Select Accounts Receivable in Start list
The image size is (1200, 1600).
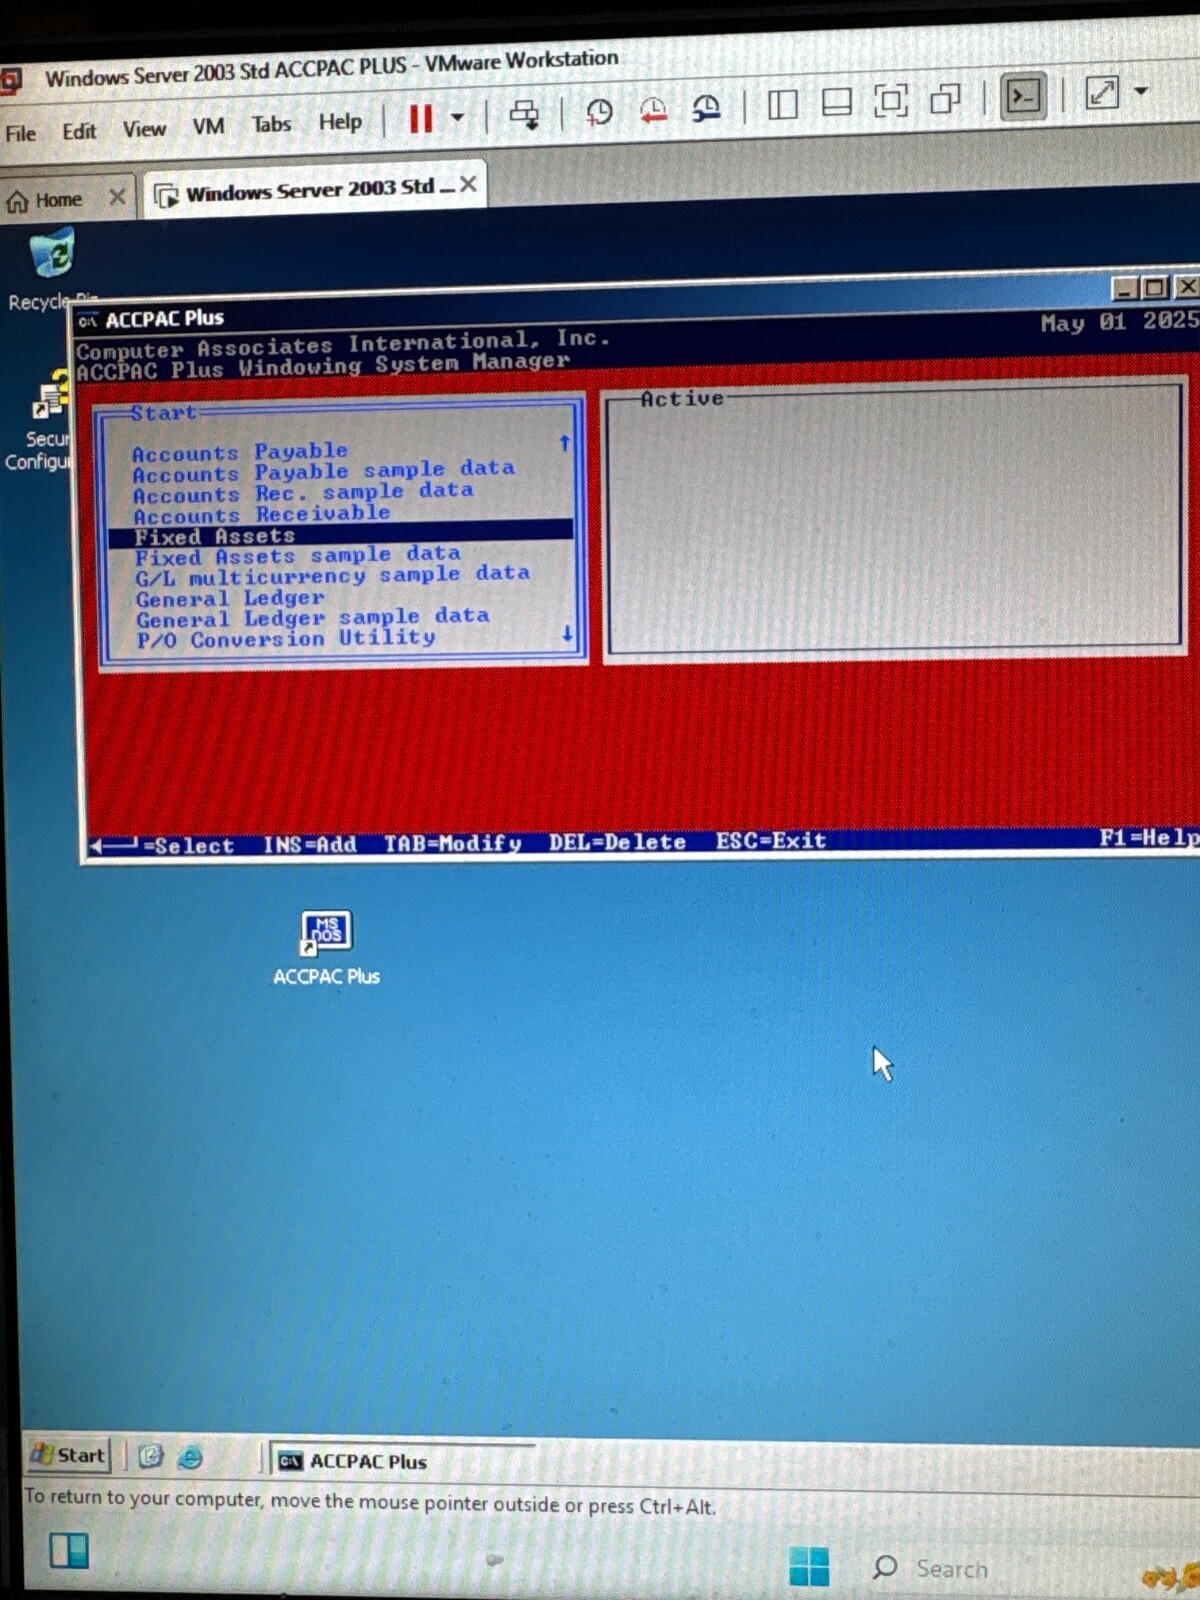tap(262, 514)
